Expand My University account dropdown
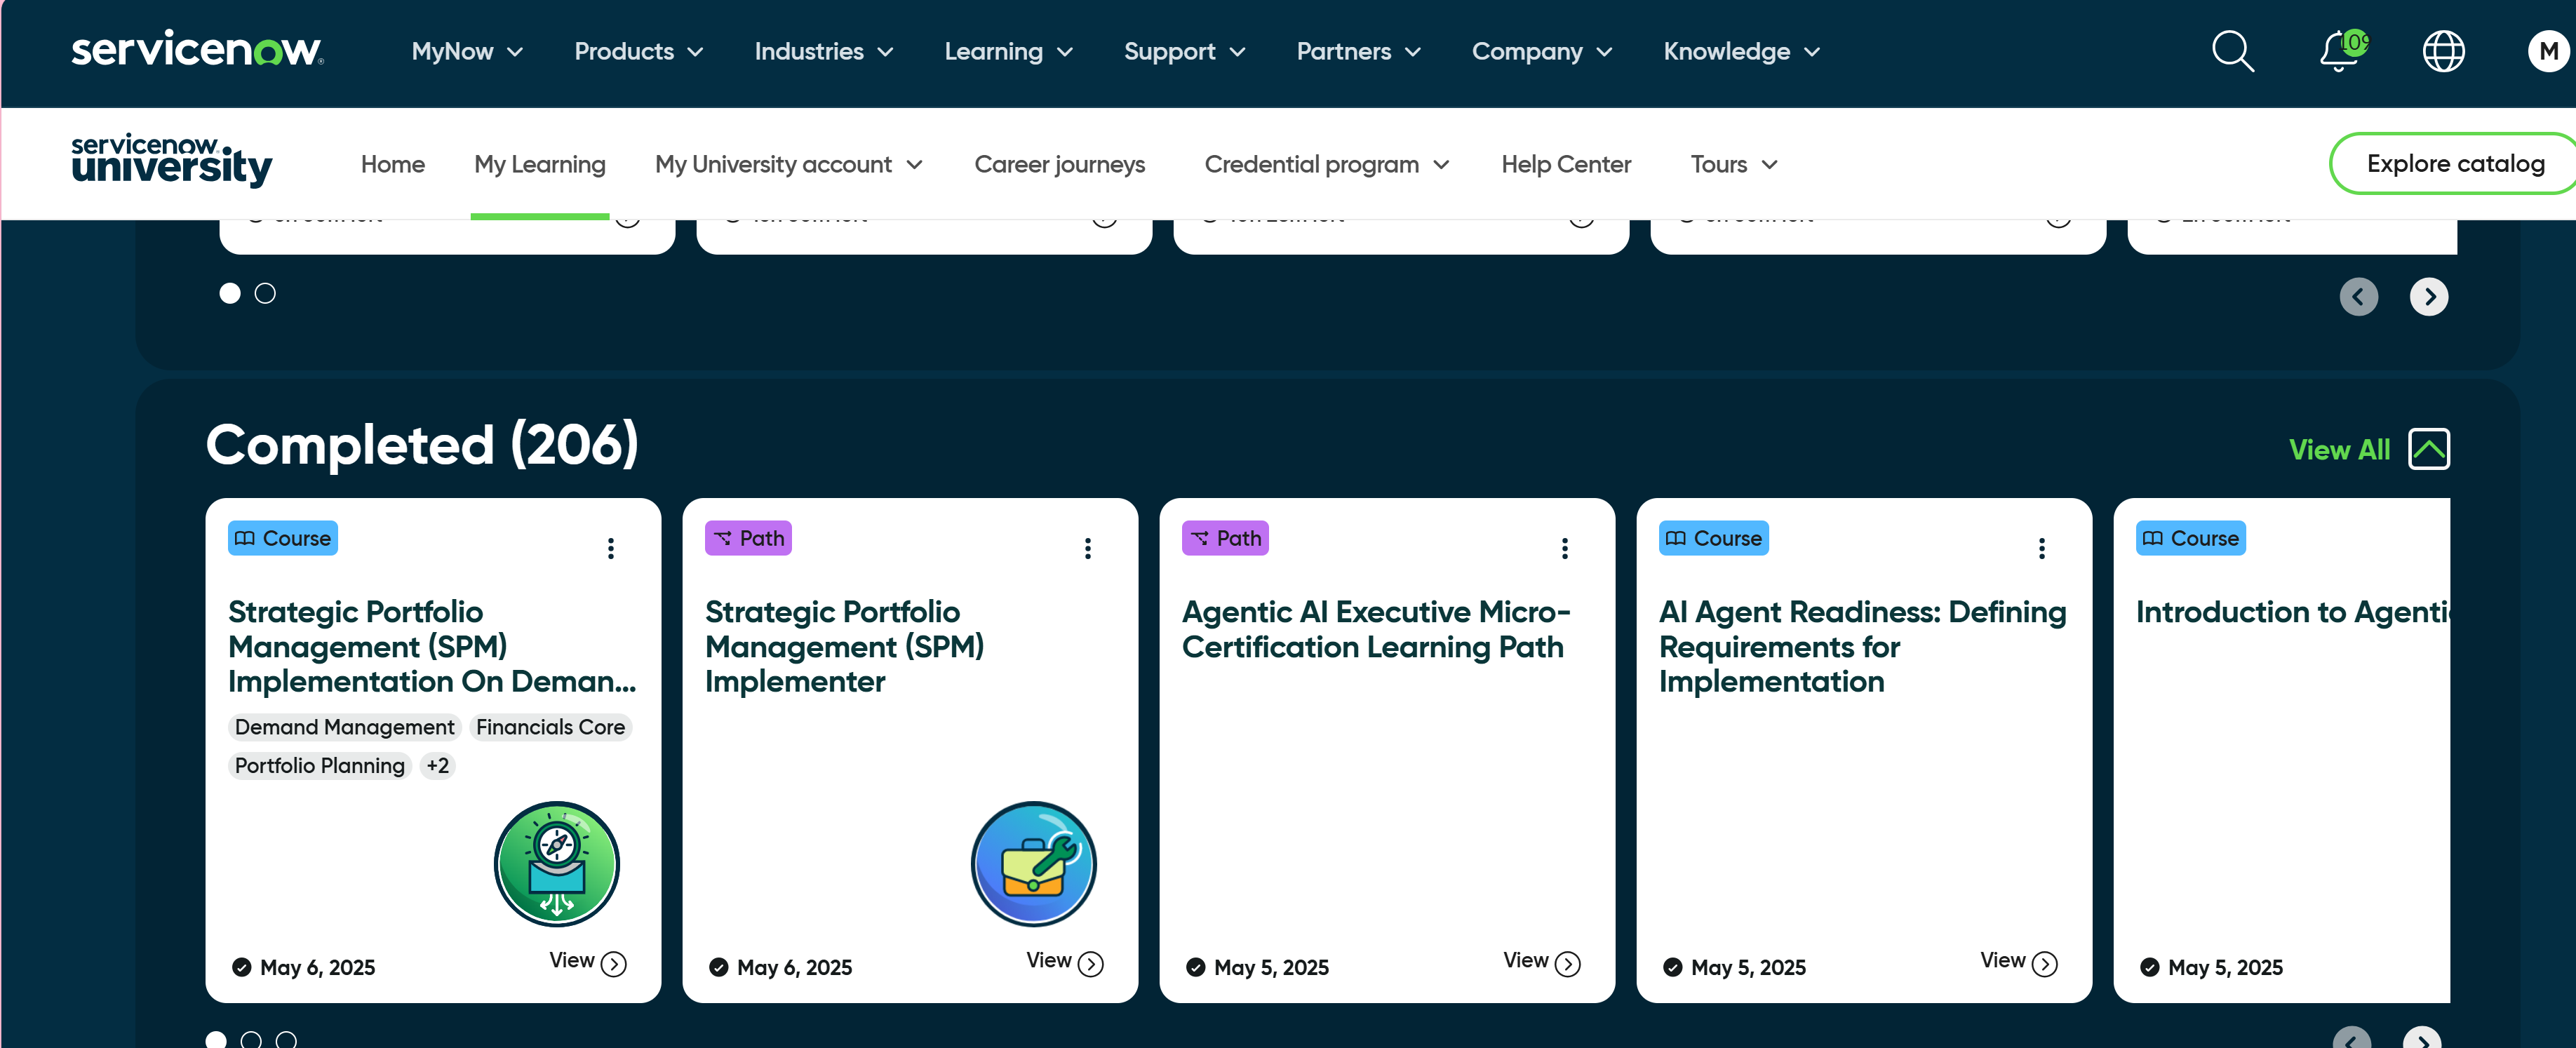This screenshot has width=2576, height=1048. tap(788, 164)
